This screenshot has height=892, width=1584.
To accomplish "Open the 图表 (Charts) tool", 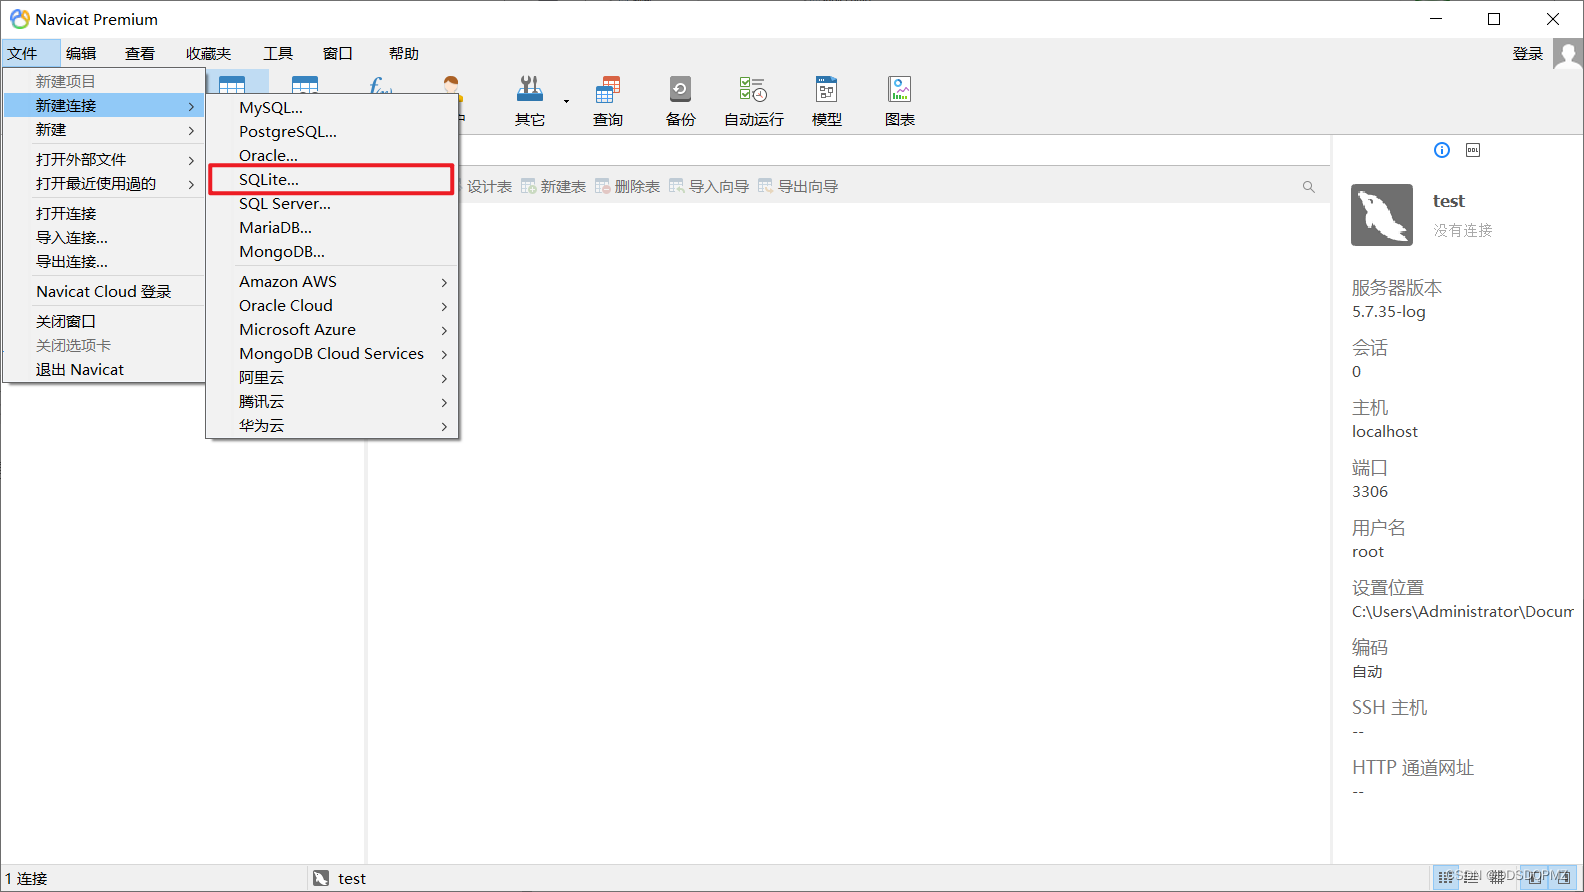I will [x=900, y=101].
